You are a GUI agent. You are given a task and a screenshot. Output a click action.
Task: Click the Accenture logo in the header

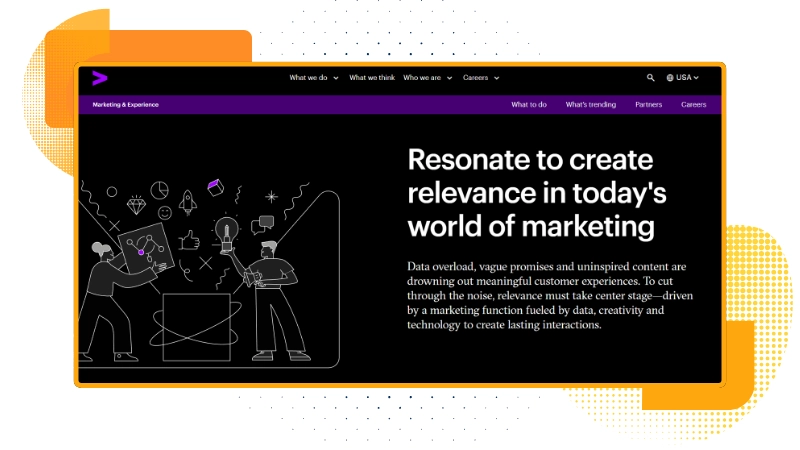[99, 78]
